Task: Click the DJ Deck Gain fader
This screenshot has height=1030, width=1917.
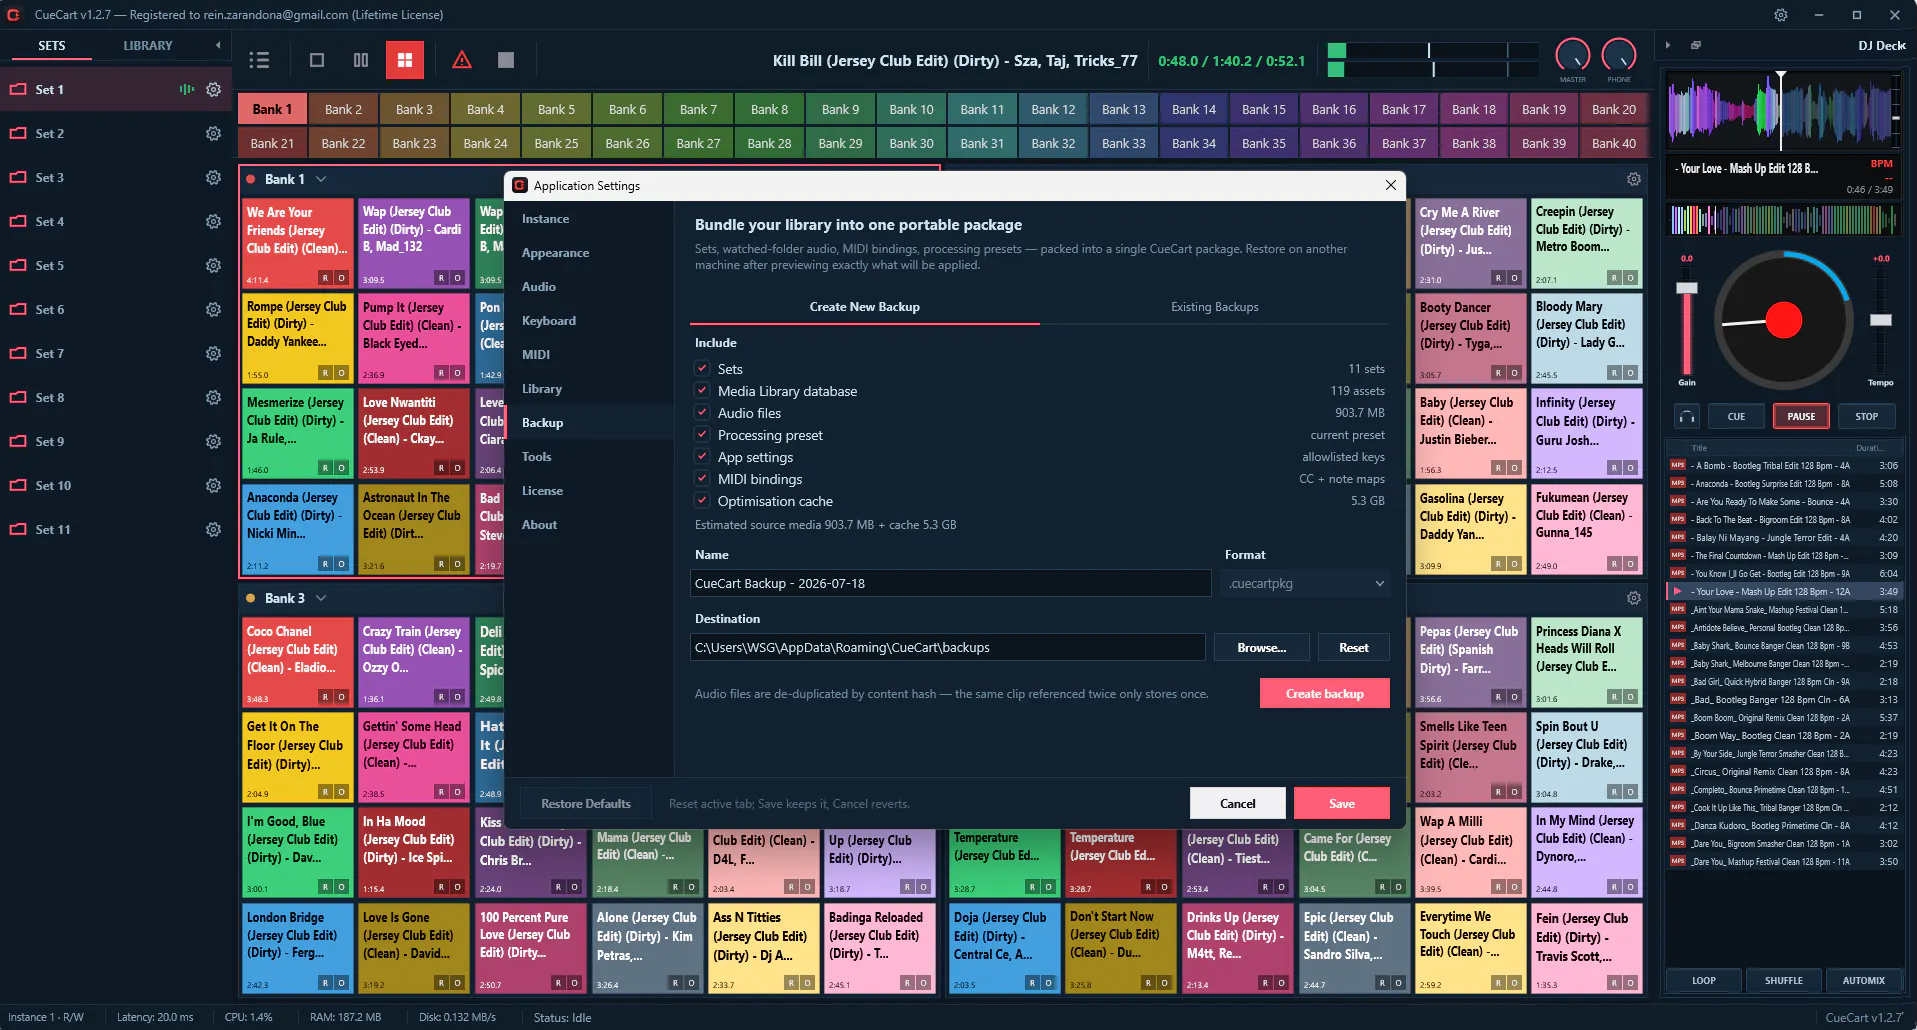Action: tap(1687, 288)
